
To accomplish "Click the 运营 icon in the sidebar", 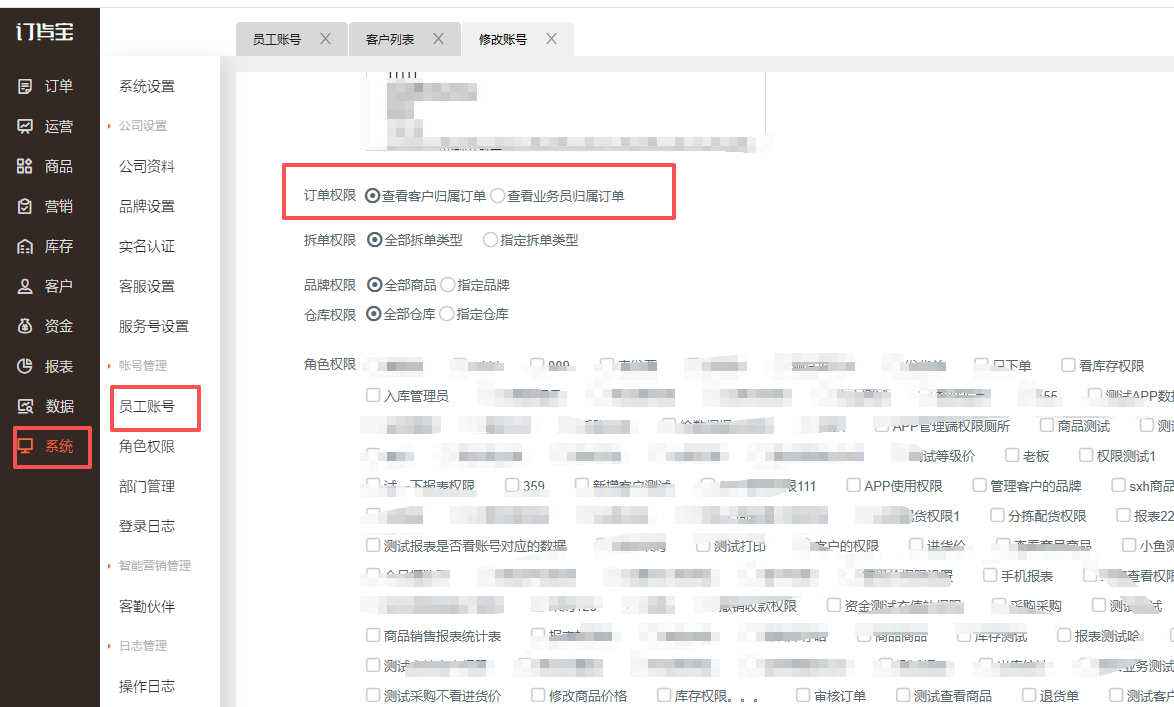I will point(25,126).
